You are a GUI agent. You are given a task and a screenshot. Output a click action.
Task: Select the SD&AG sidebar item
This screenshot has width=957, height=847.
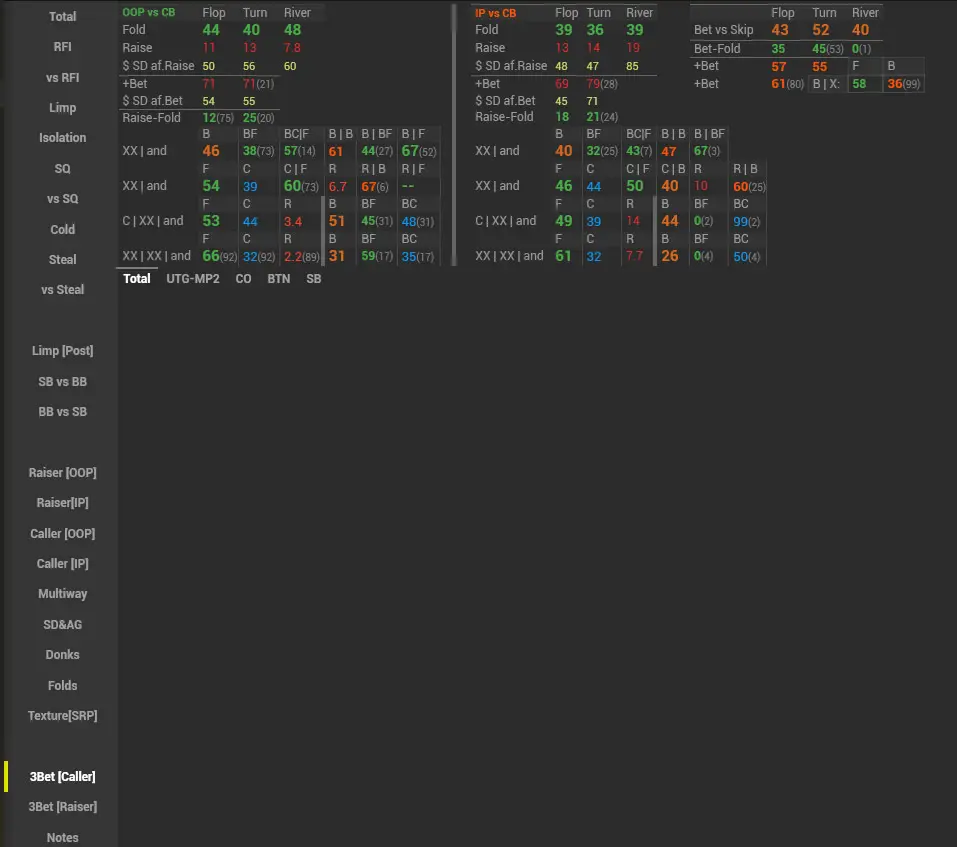[62, 625]
